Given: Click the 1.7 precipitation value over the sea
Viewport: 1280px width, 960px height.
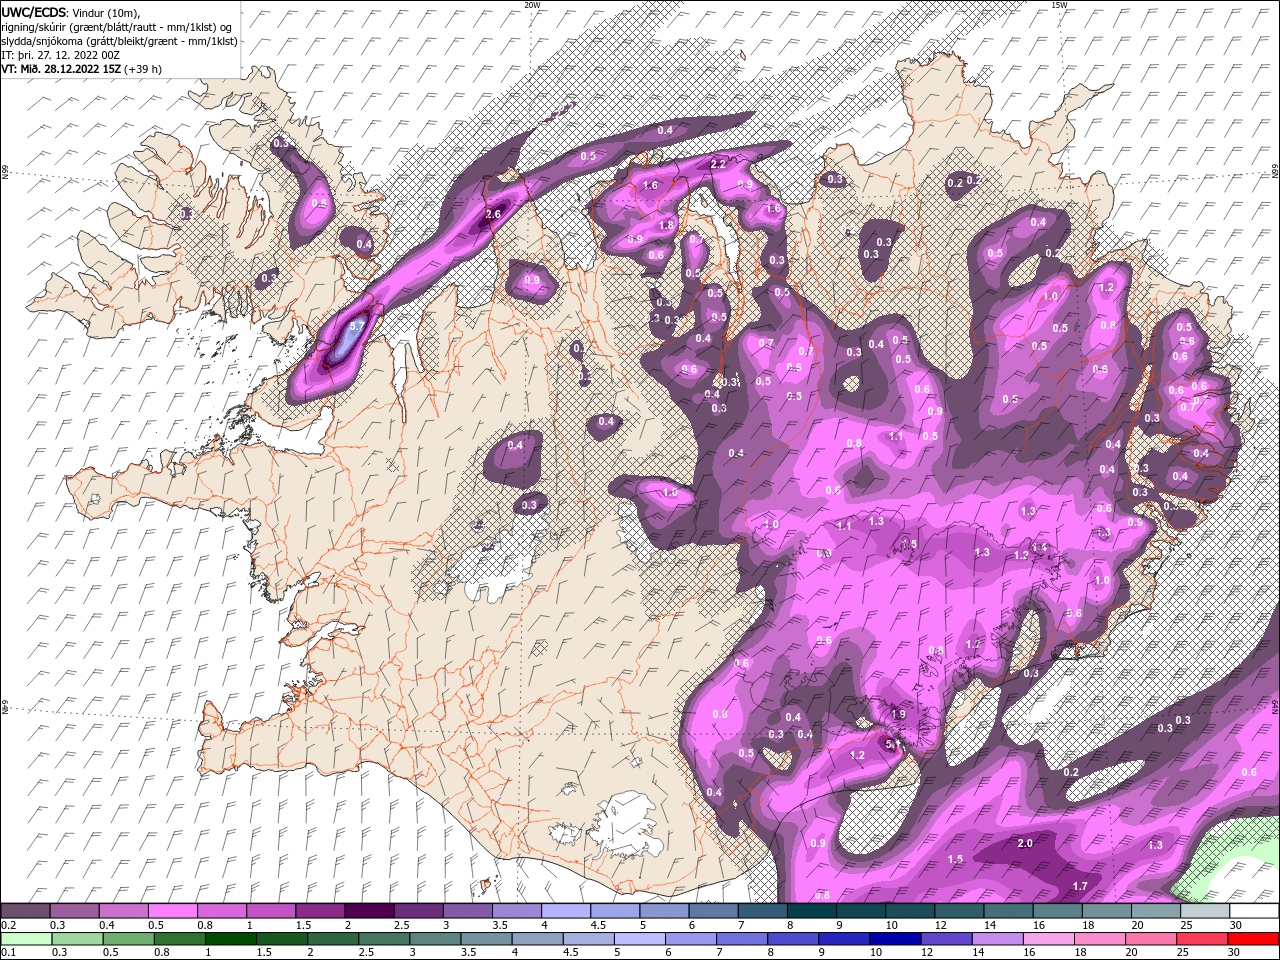Looking at the screenshot, I should pos(1079,886).
